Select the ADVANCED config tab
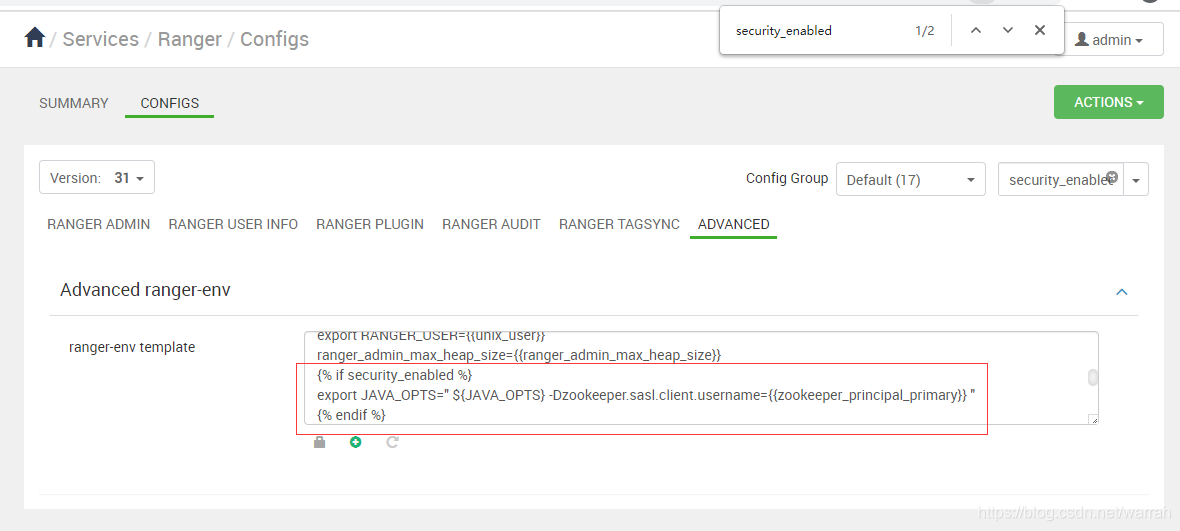This screenshot has height=531, width=1180. (x=734, y=224)
